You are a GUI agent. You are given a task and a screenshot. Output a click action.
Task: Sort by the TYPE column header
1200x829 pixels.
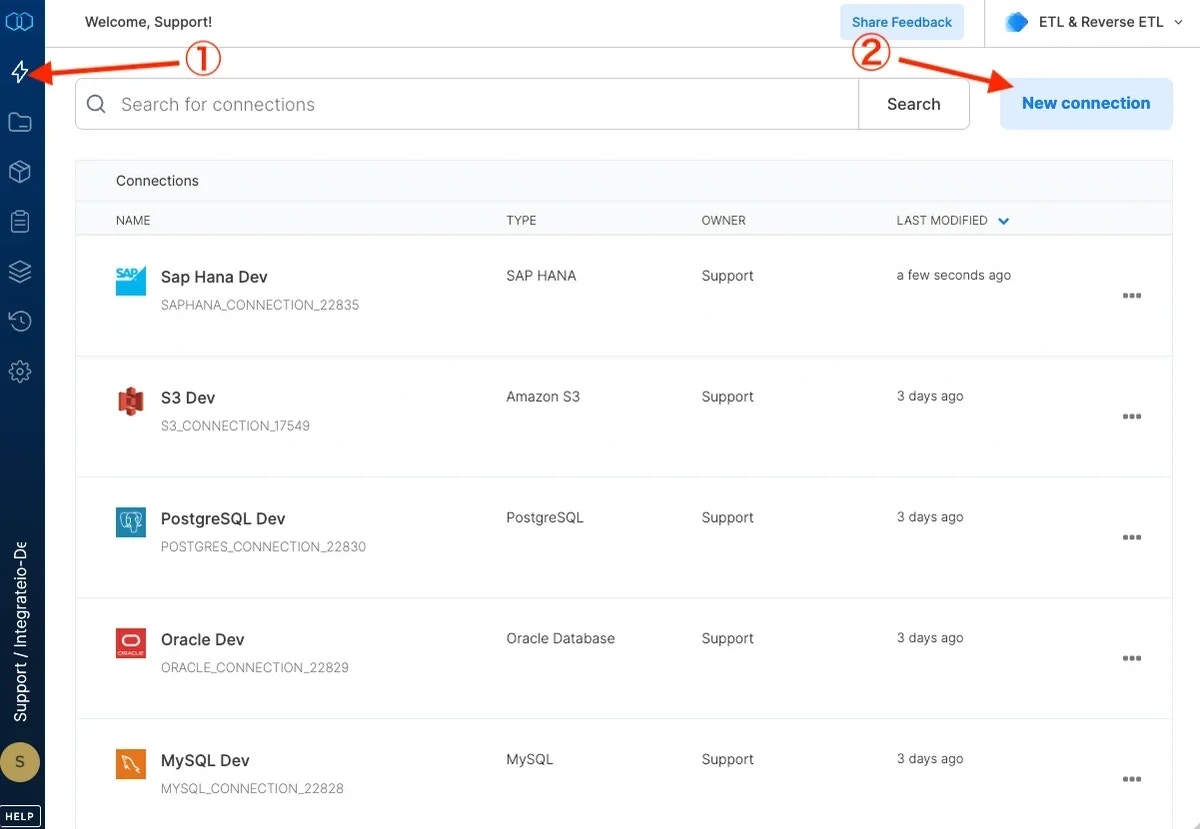coord(521,220)
